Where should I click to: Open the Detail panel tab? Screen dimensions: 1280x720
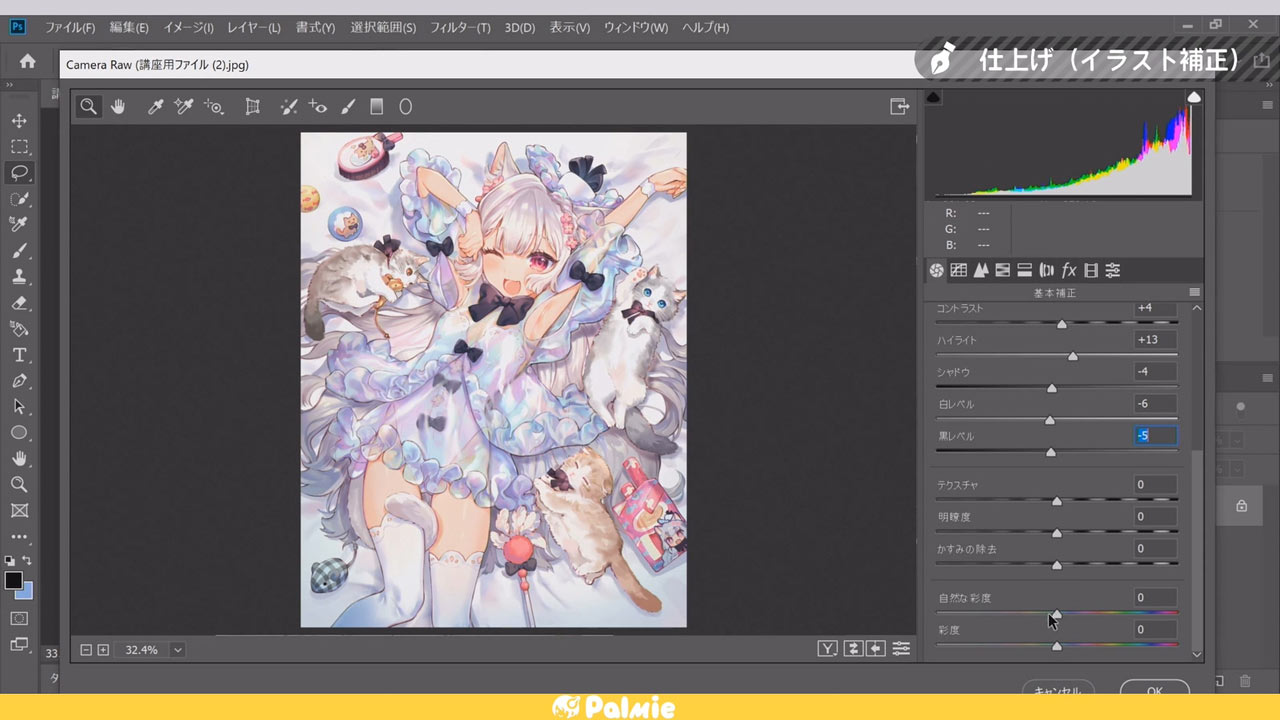[x=980, y=270]
